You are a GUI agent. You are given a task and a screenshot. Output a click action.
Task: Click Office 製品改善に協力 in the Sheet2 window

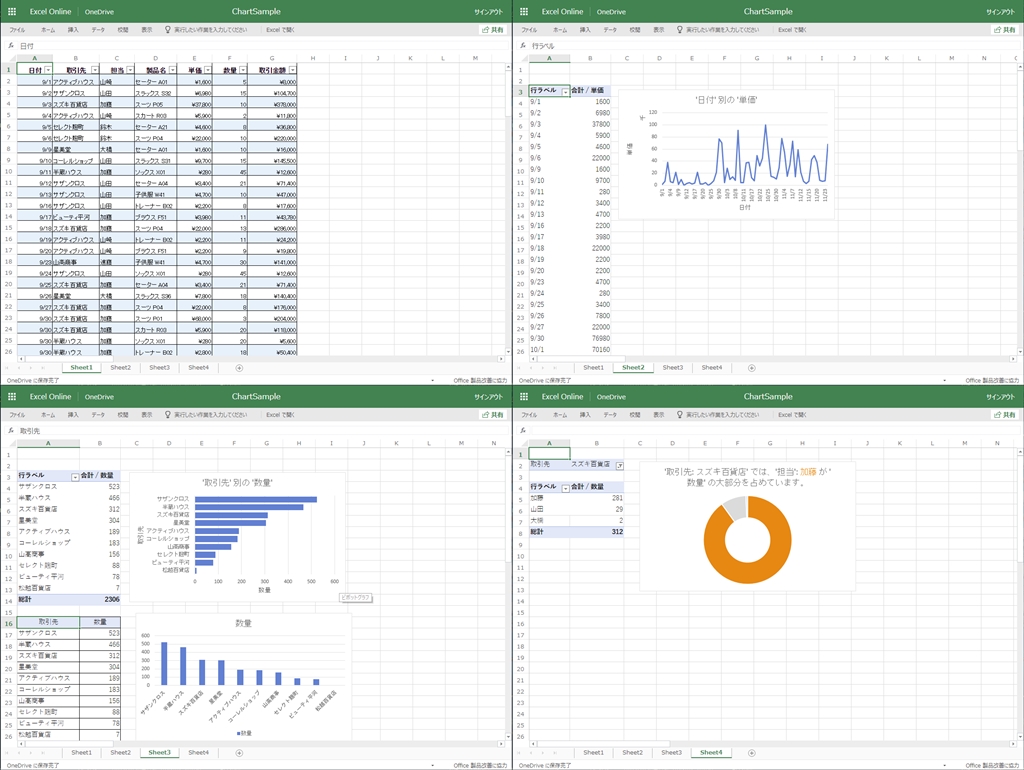coord(992,380)
